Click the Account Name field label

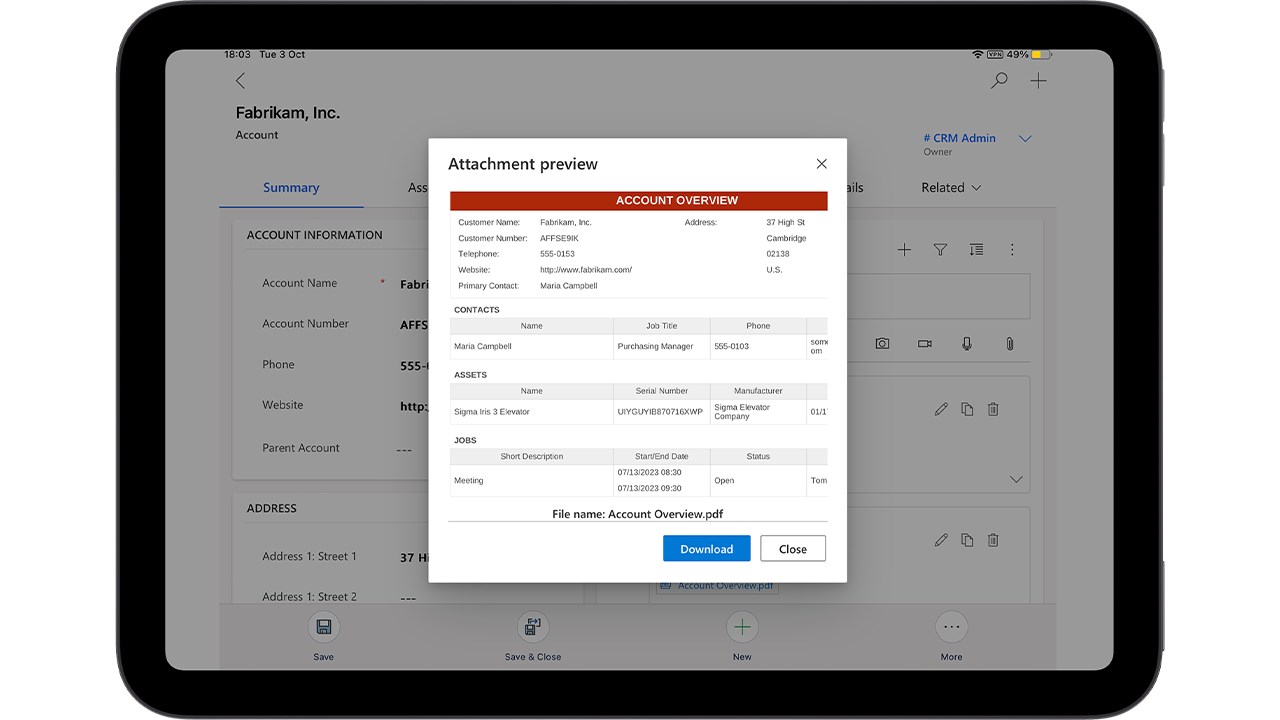tap(300, 283)
